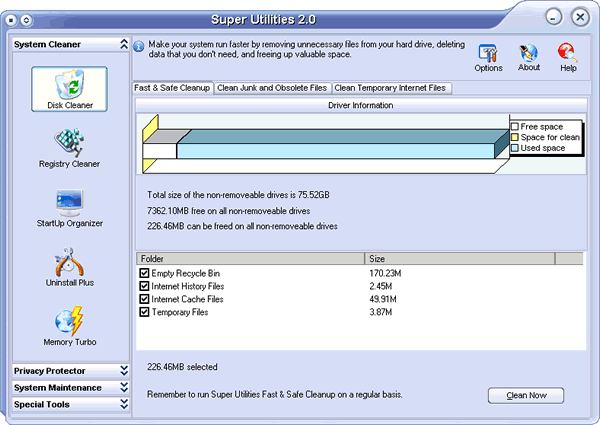Launch the StartUp Organizer

coord(69,208)
